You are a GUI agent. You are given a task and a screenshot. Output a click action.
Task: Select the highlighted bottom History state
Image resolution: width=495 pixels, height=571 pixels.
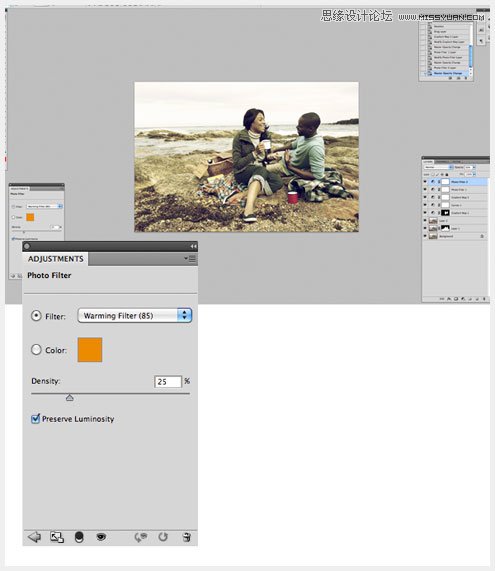447,73
